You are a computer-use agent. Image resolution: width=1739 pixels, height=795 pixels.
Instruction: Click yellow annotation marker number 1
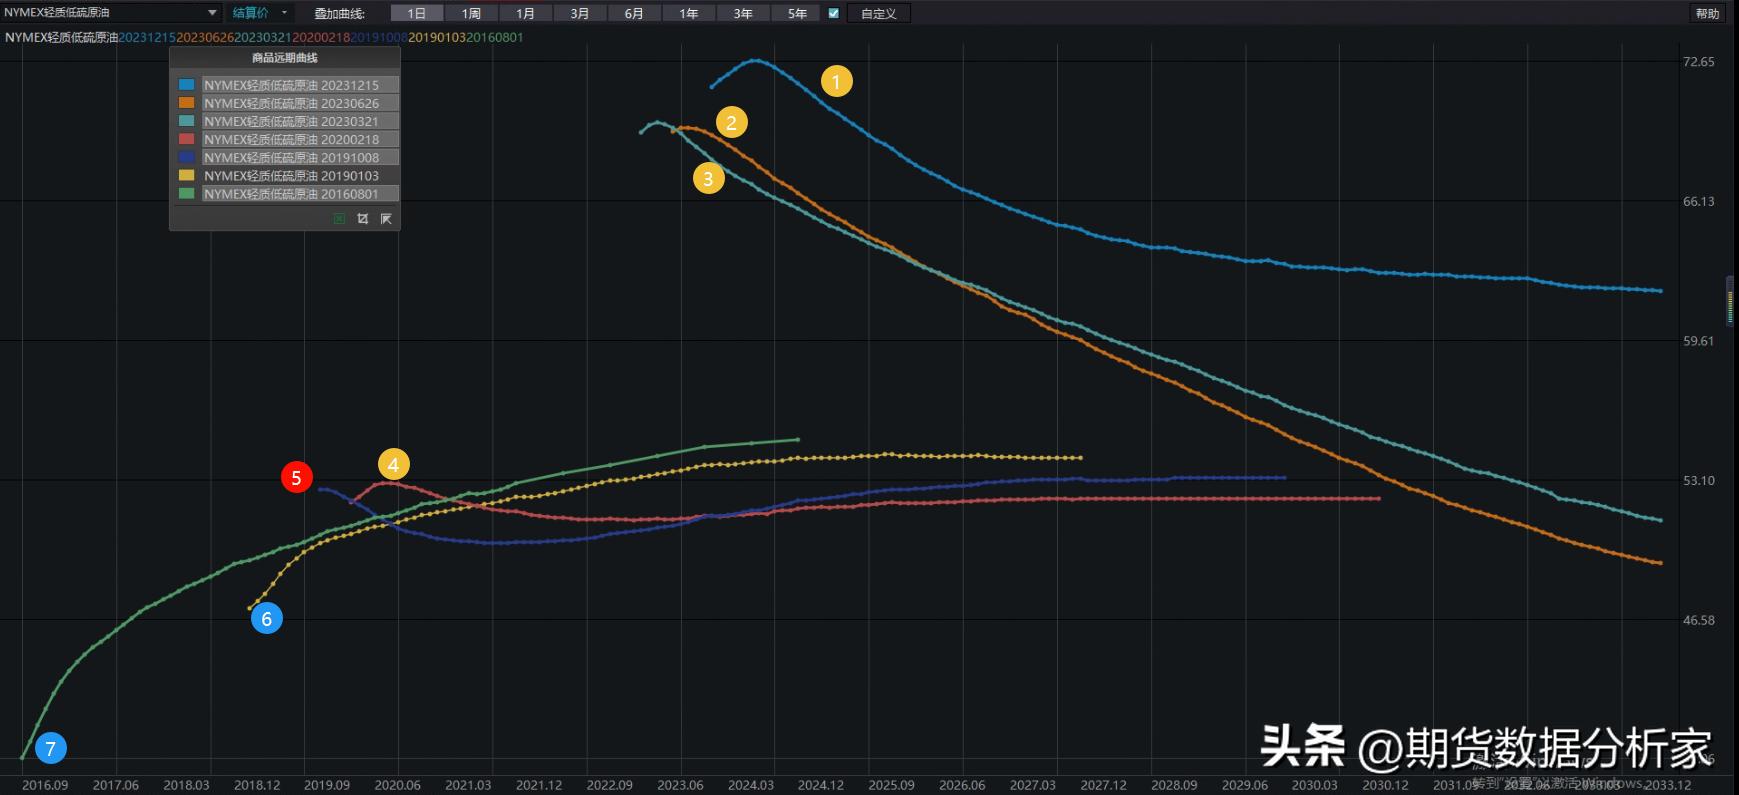click(836, 81)
